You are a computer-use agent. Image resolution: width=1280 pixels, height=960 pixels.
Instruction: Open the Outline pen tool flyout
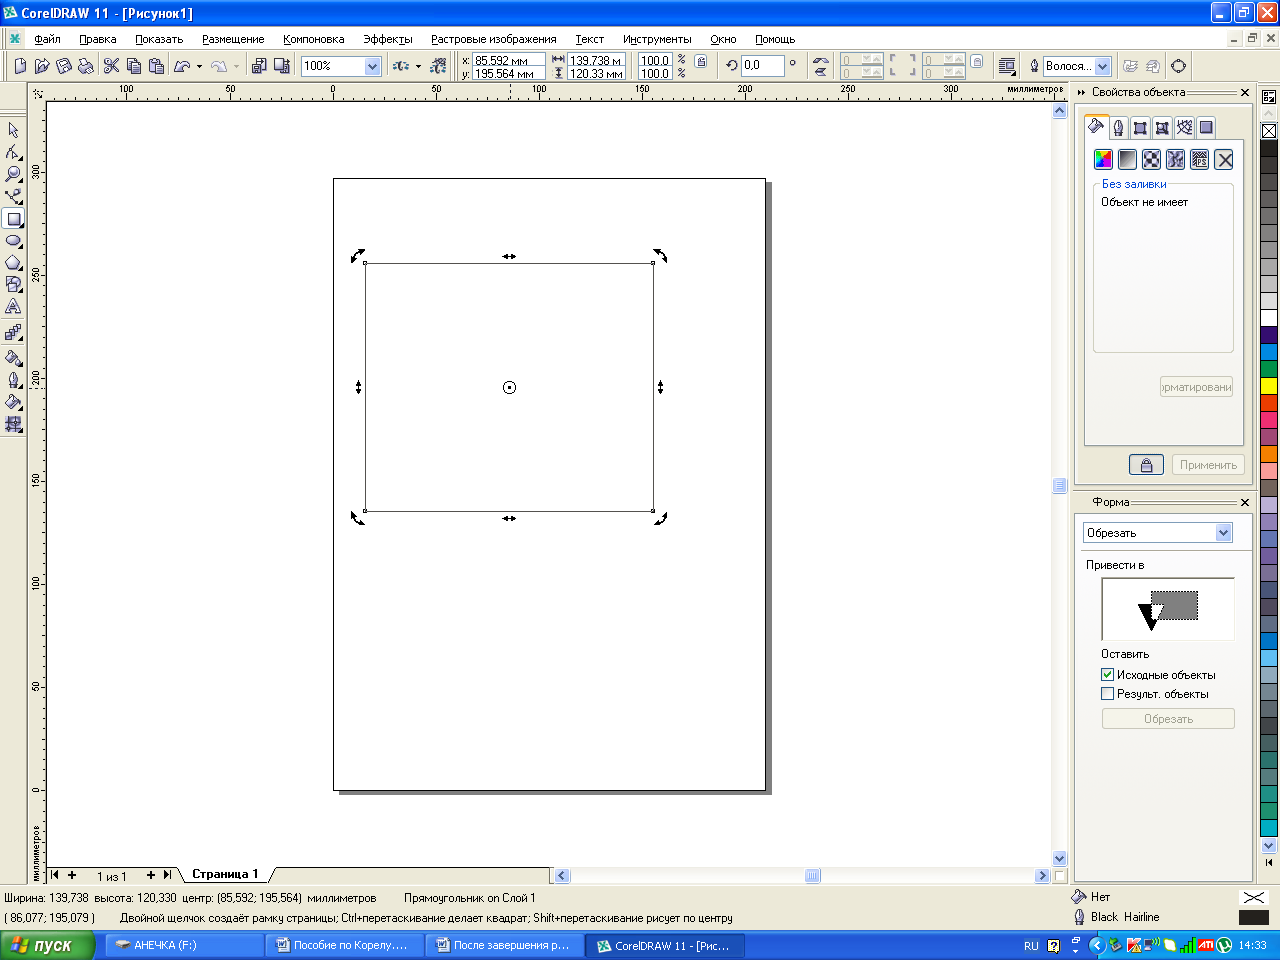coord(13,380)
